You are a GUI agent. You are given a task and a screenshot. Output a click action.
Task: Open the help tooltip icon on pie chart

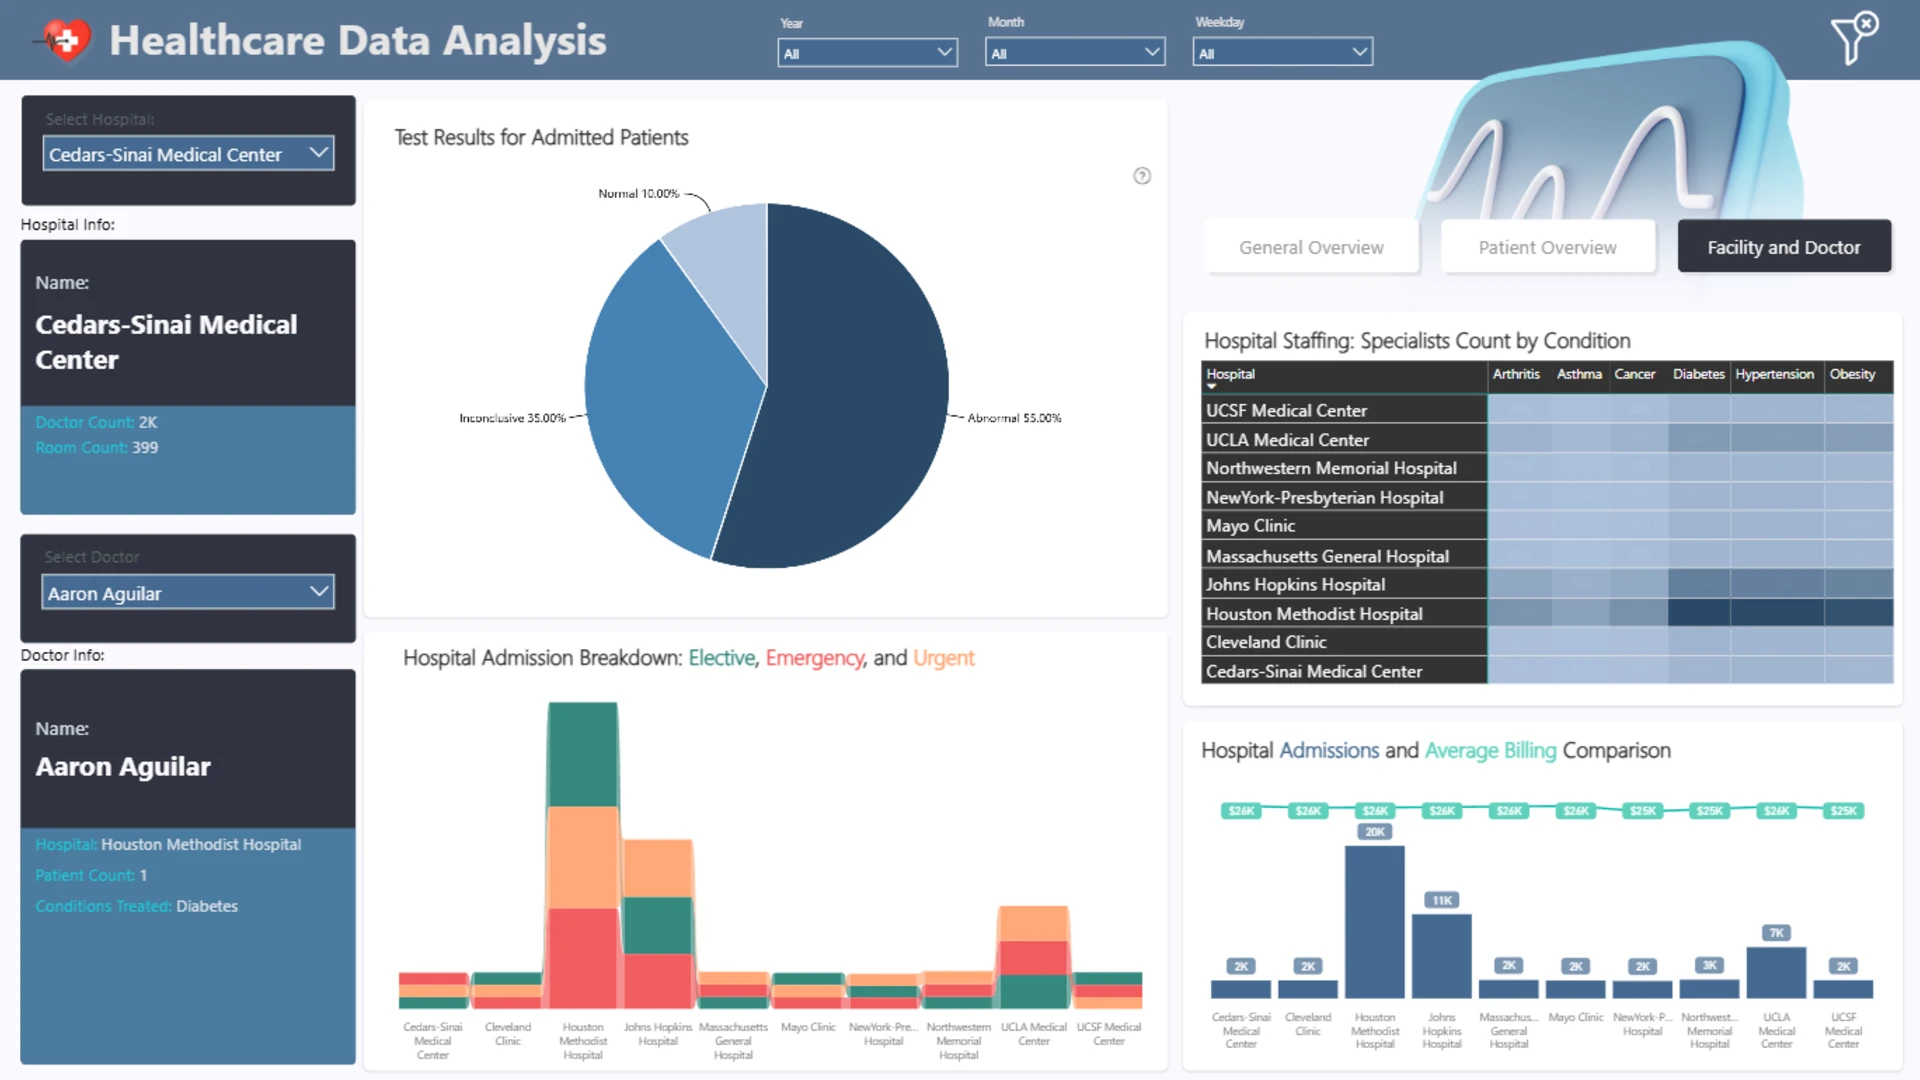(1142, 176)
